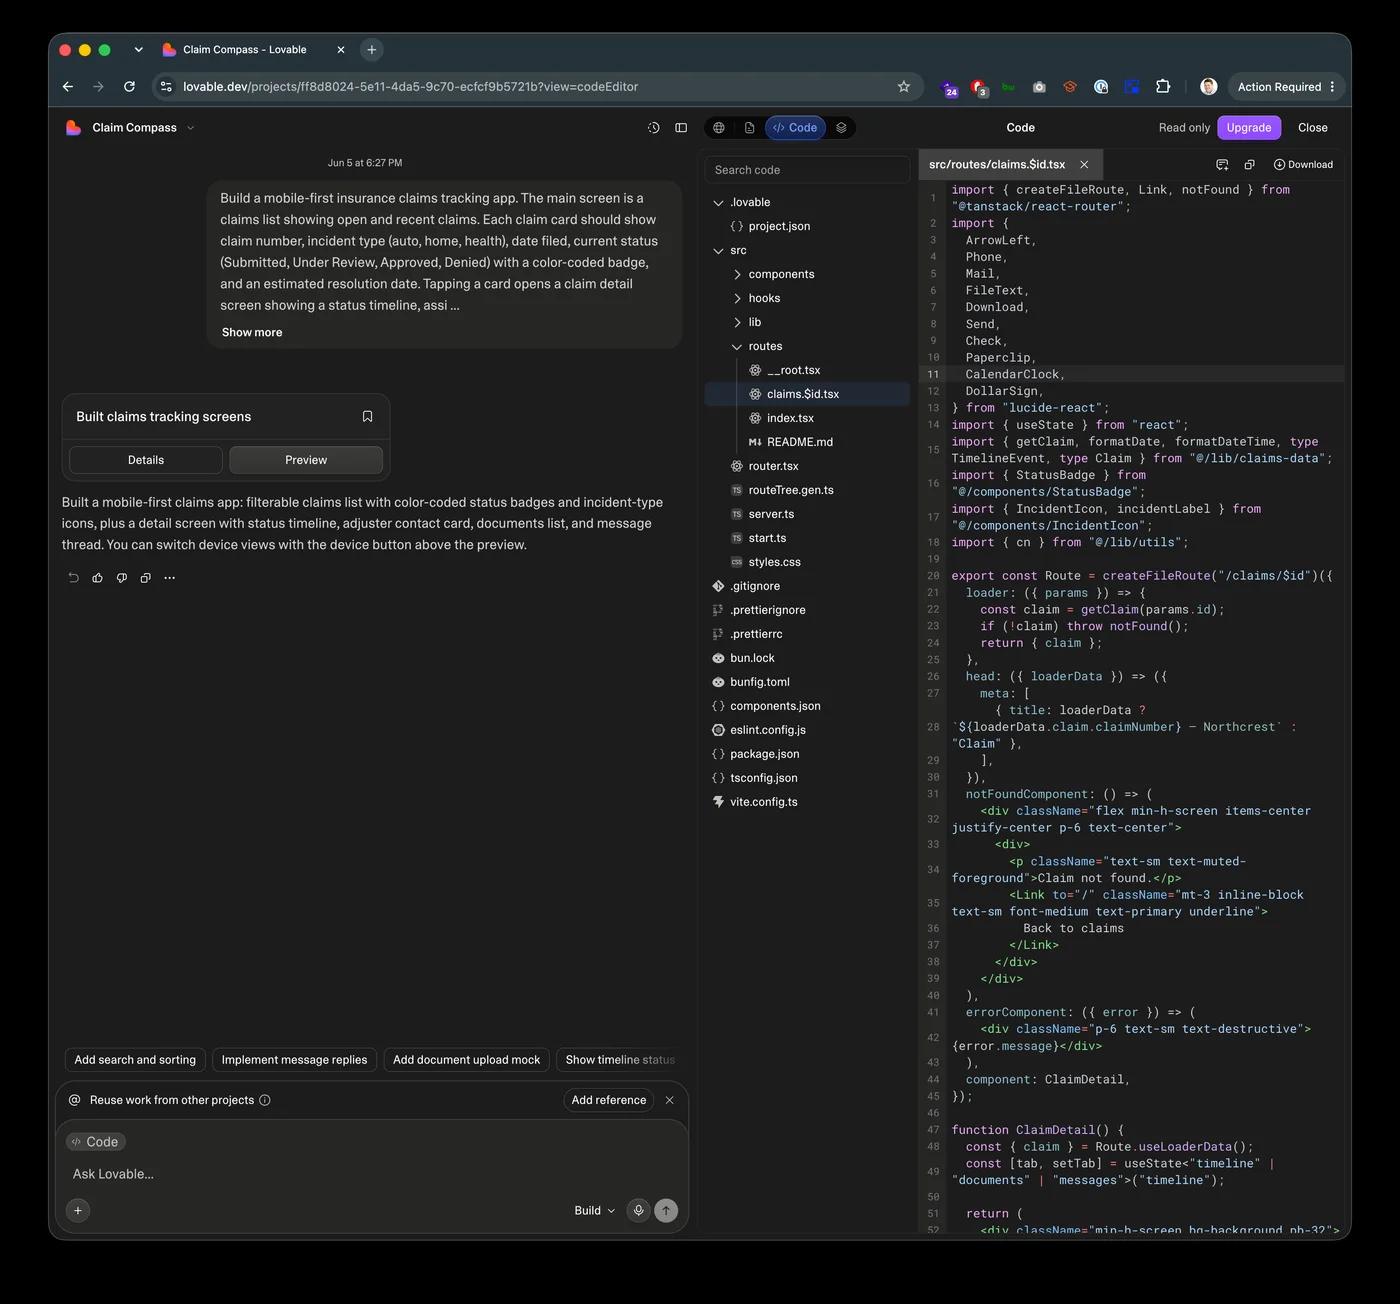Give thumbs up to the response

97,578
